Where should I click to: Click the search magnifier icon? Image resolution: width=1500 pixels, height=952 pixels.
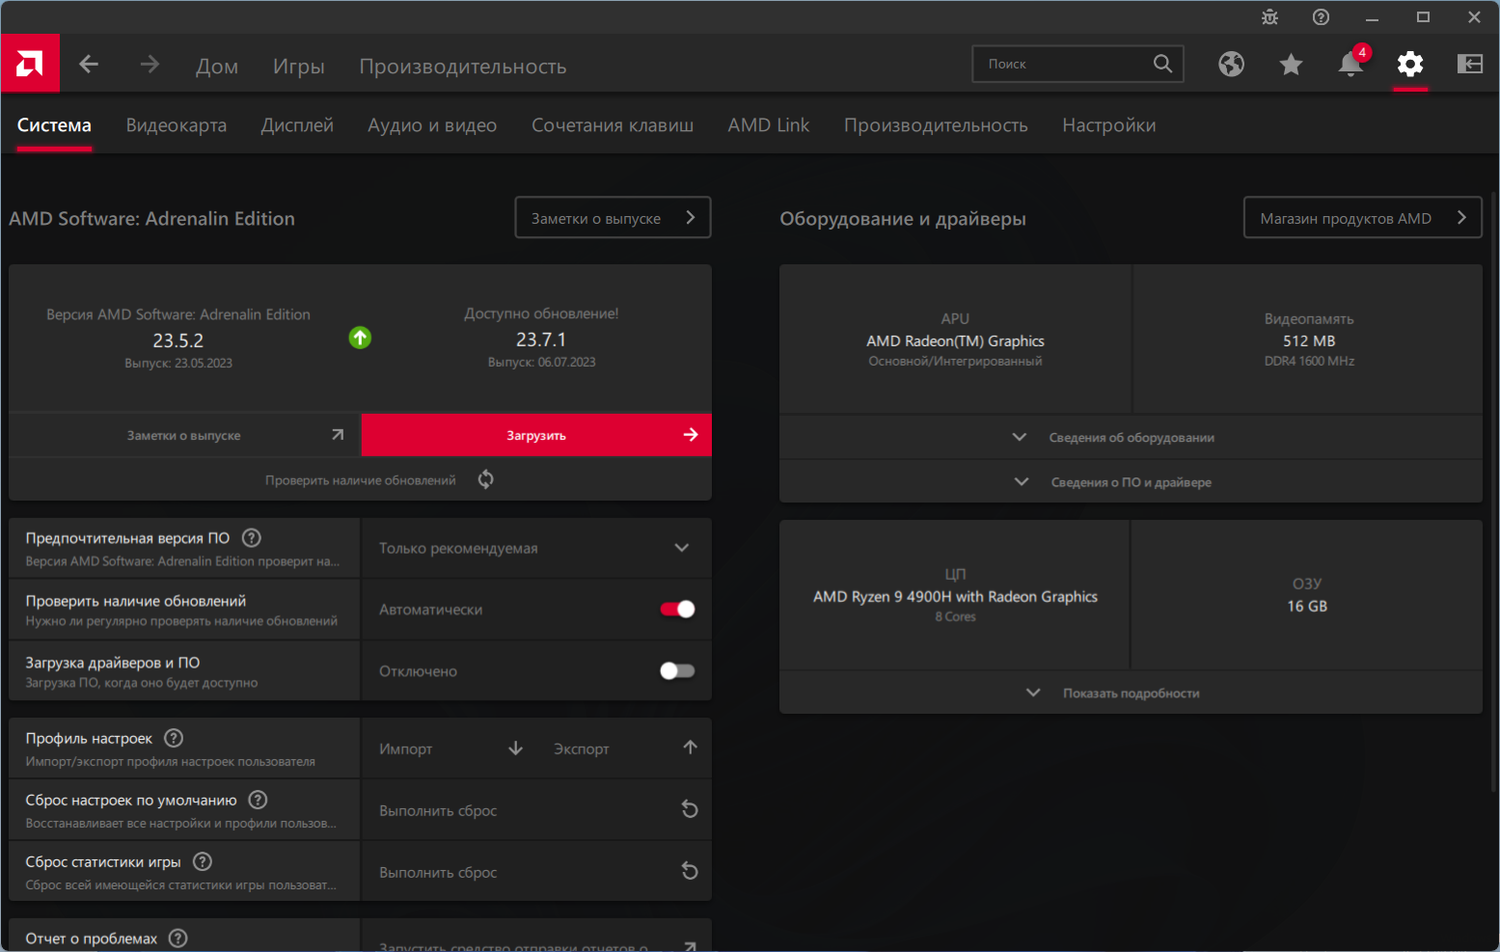point(1162,63)
